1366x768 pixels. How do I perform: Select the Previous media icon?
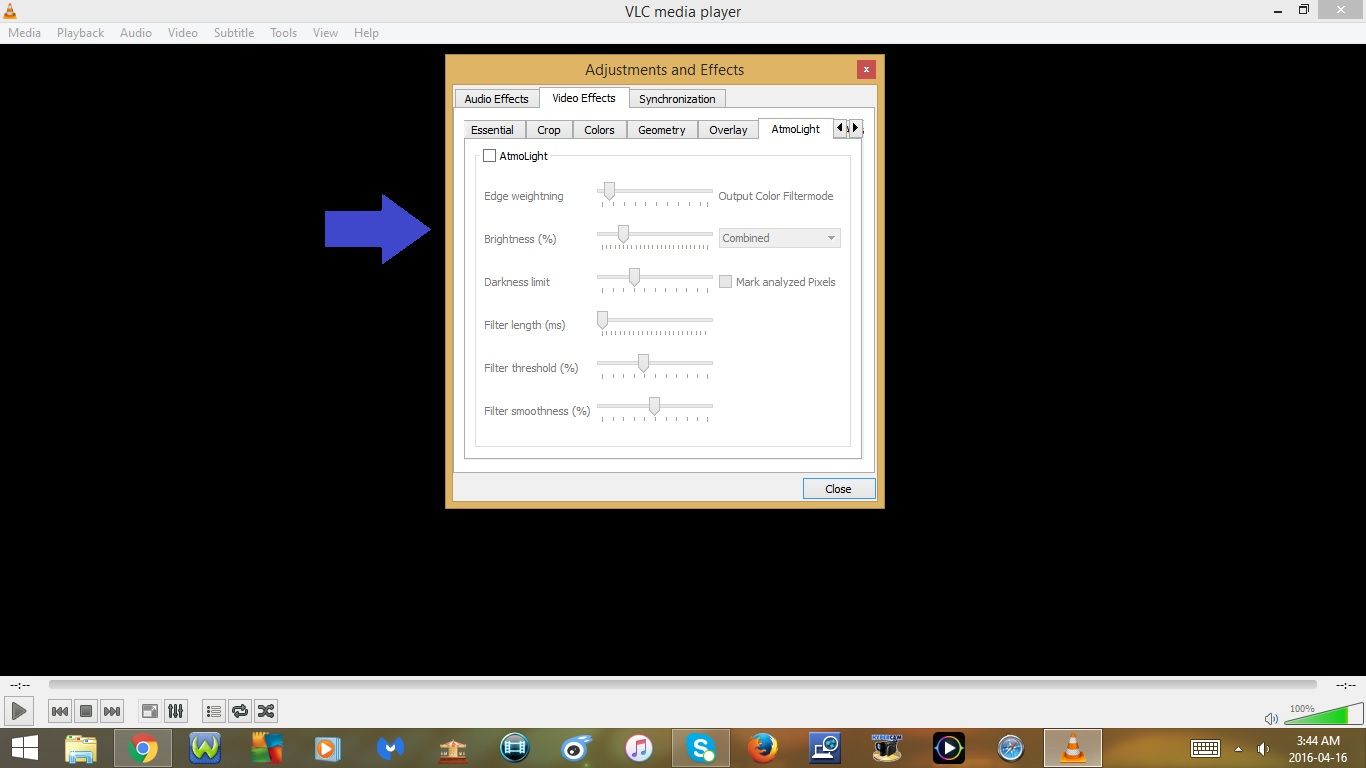pyautogui.click(x=60, y=711)
